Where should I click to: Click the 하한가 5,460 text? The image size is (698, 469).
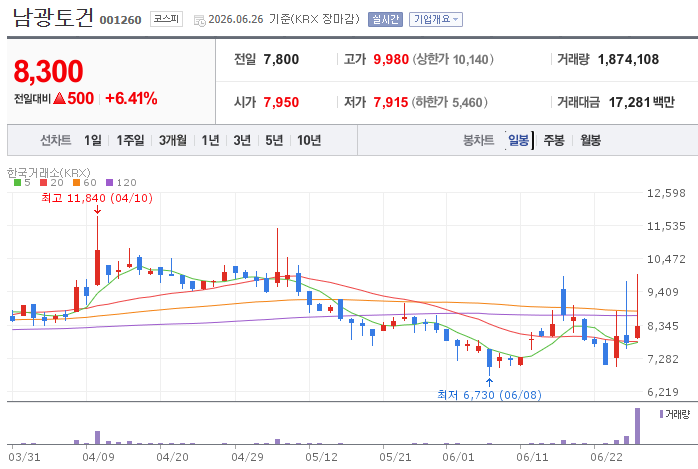[449, 102]
